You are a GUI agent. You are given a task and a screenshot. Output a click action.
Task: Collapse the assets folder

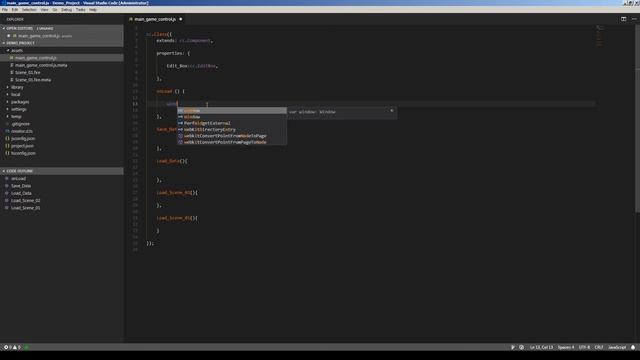coord(62,51)
